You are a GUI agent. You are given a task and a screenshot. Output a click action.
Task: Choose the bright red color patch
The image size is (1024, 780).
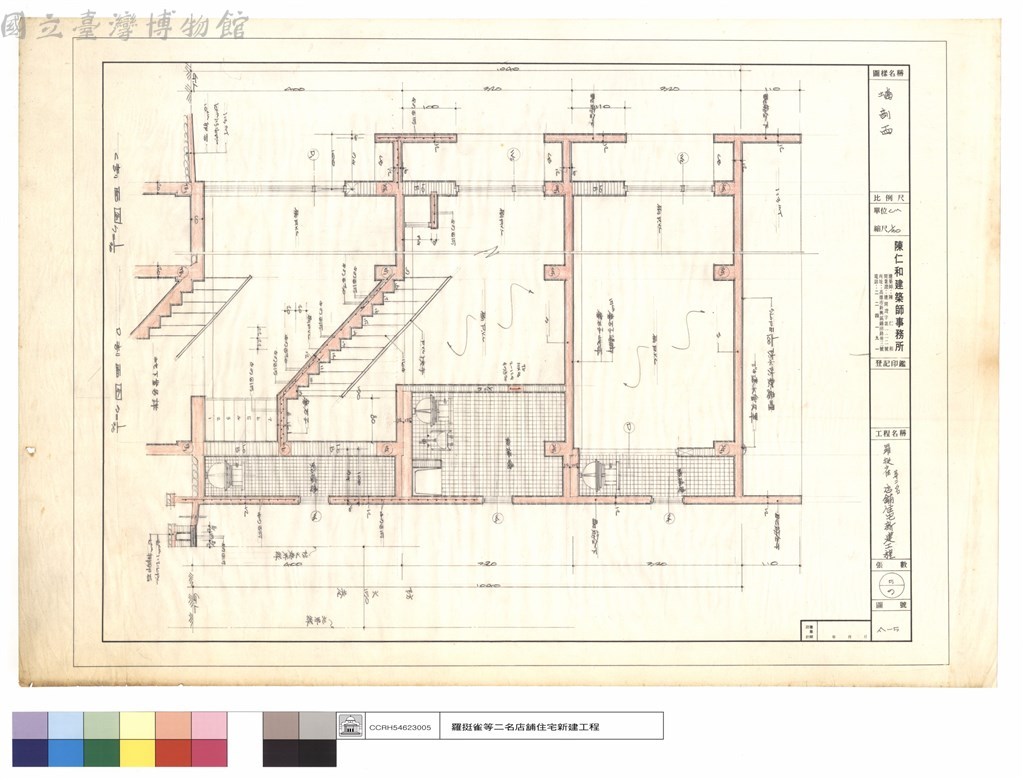click(x=173, y=753)
